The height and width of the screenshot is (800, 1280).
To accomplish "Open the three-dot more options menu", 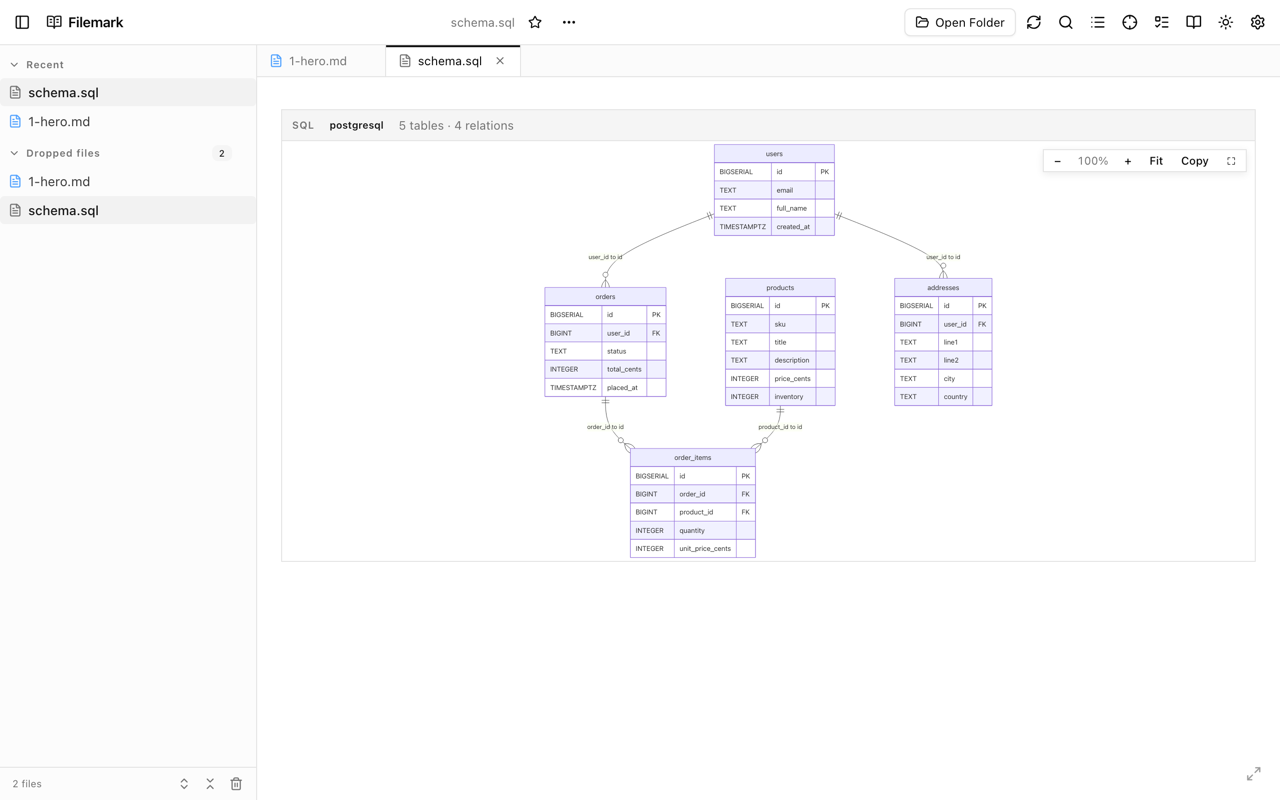I will point(569,22).
